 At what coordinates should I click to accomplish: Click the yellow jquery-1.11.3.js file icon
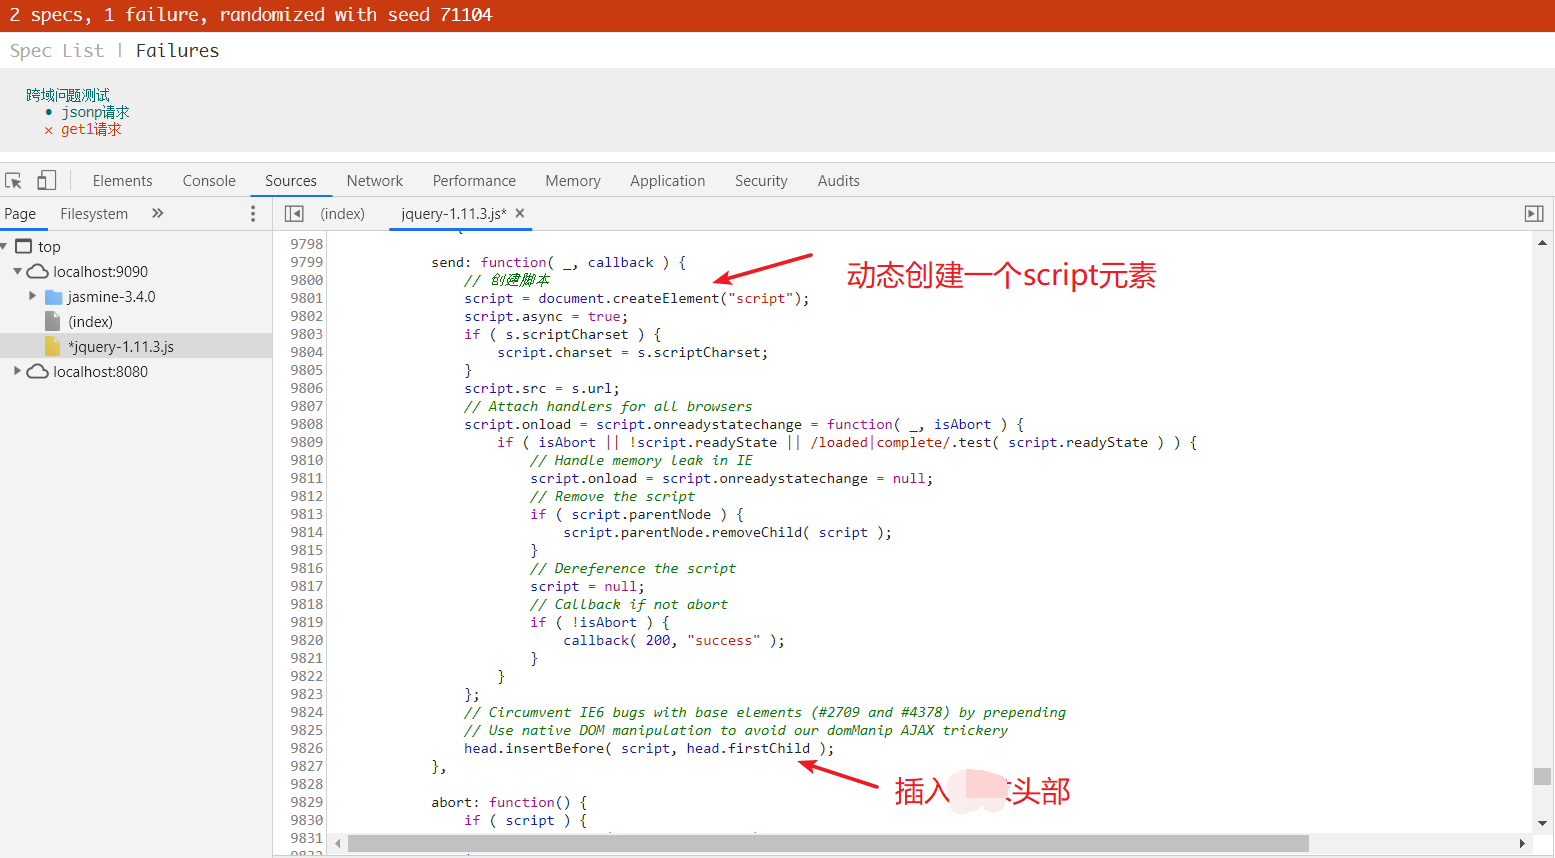51,345
